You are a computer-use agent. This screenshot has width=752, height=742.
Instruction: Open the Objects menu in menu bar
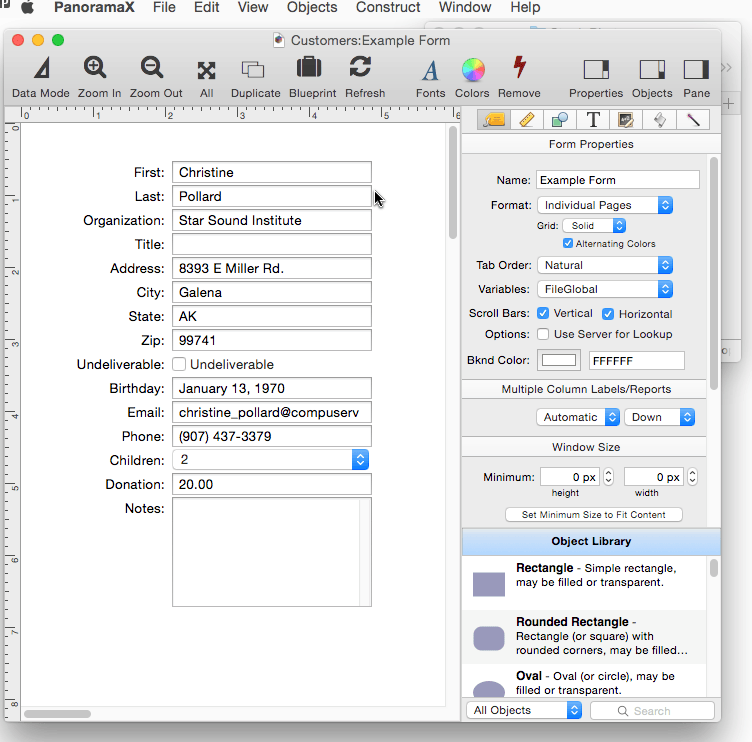pyautogui.click(x=312, y=8)
